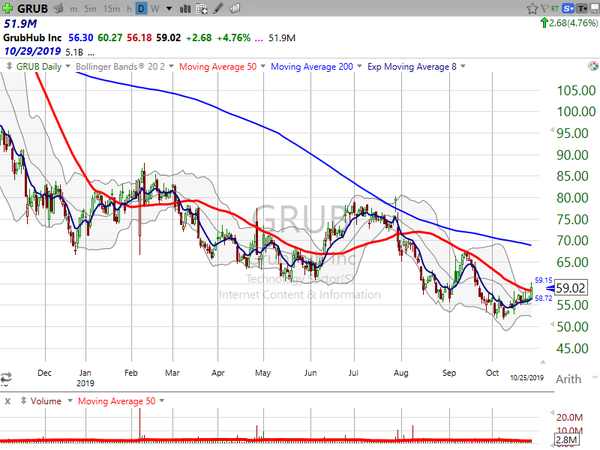
Task: Click the save disk icon
Action: pos(595,8)
